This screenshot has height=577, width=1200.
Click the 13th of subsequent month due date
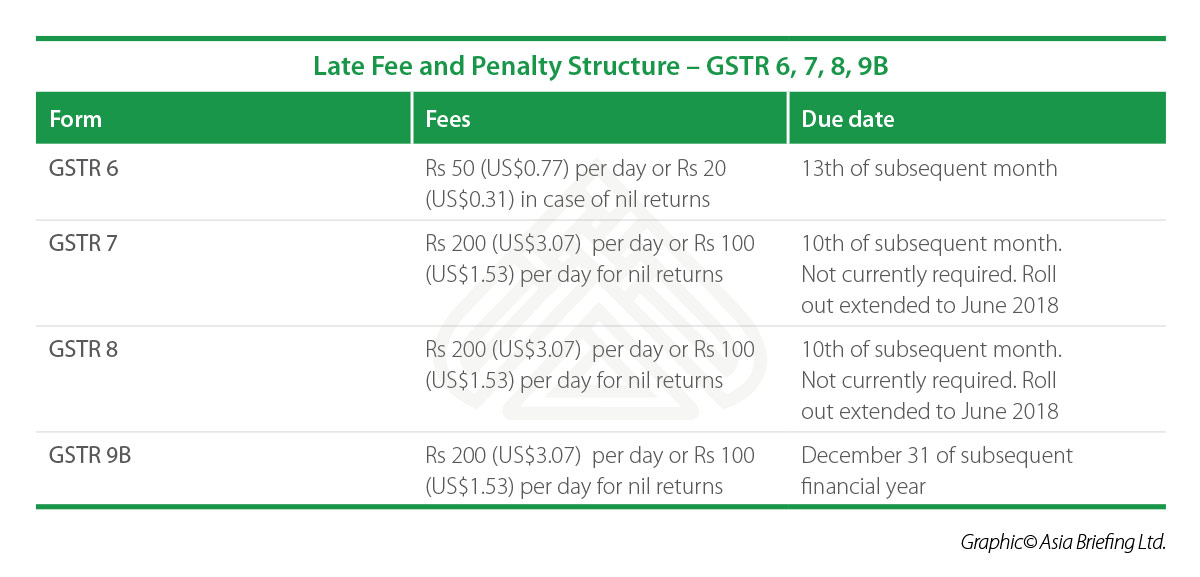coord(929,168)
